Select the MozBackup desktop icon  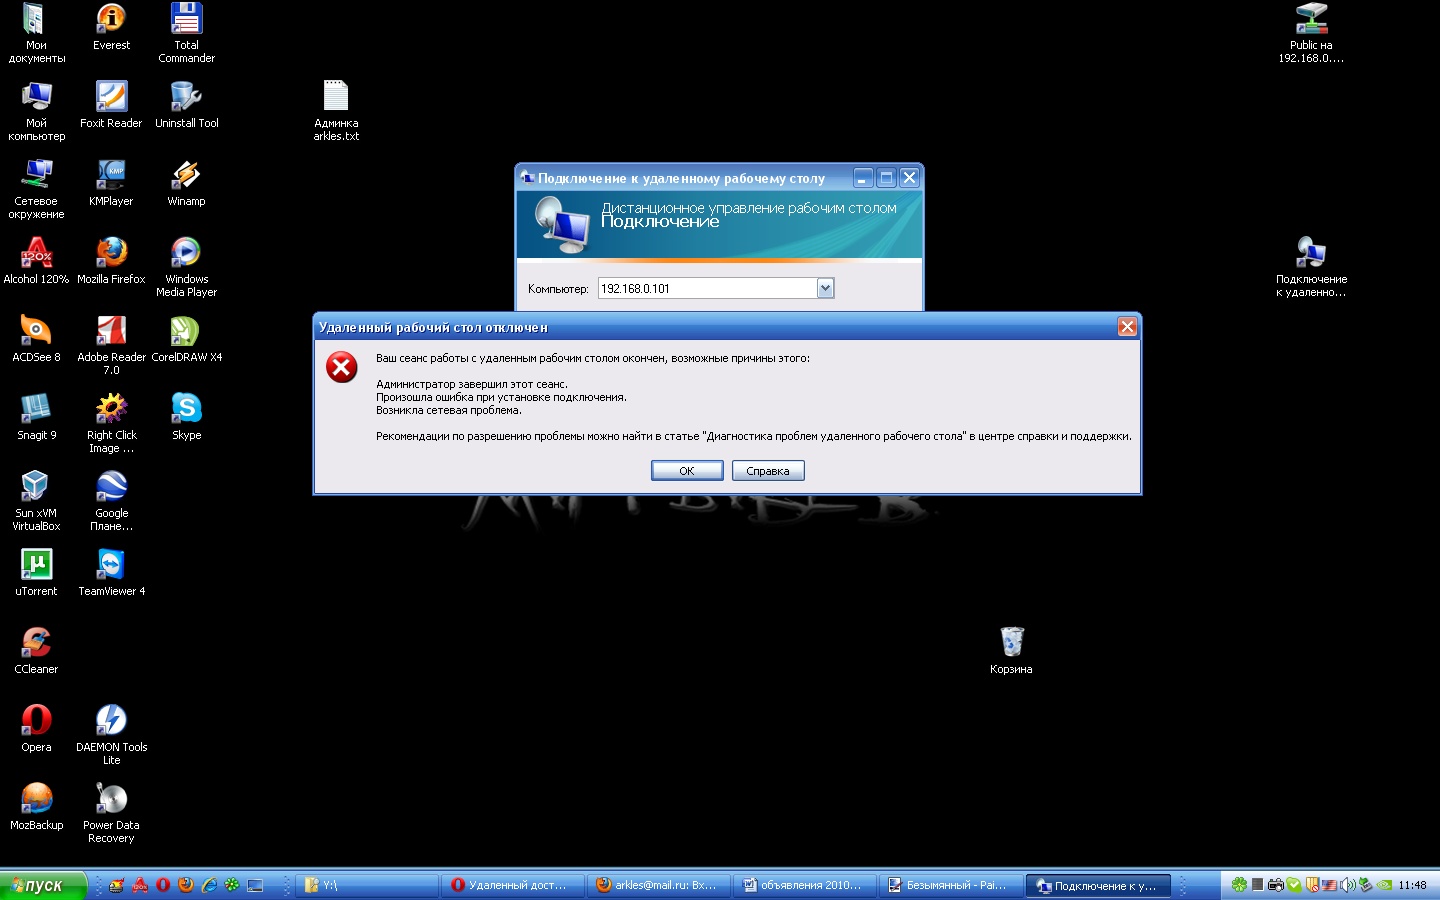coord(36,807)
